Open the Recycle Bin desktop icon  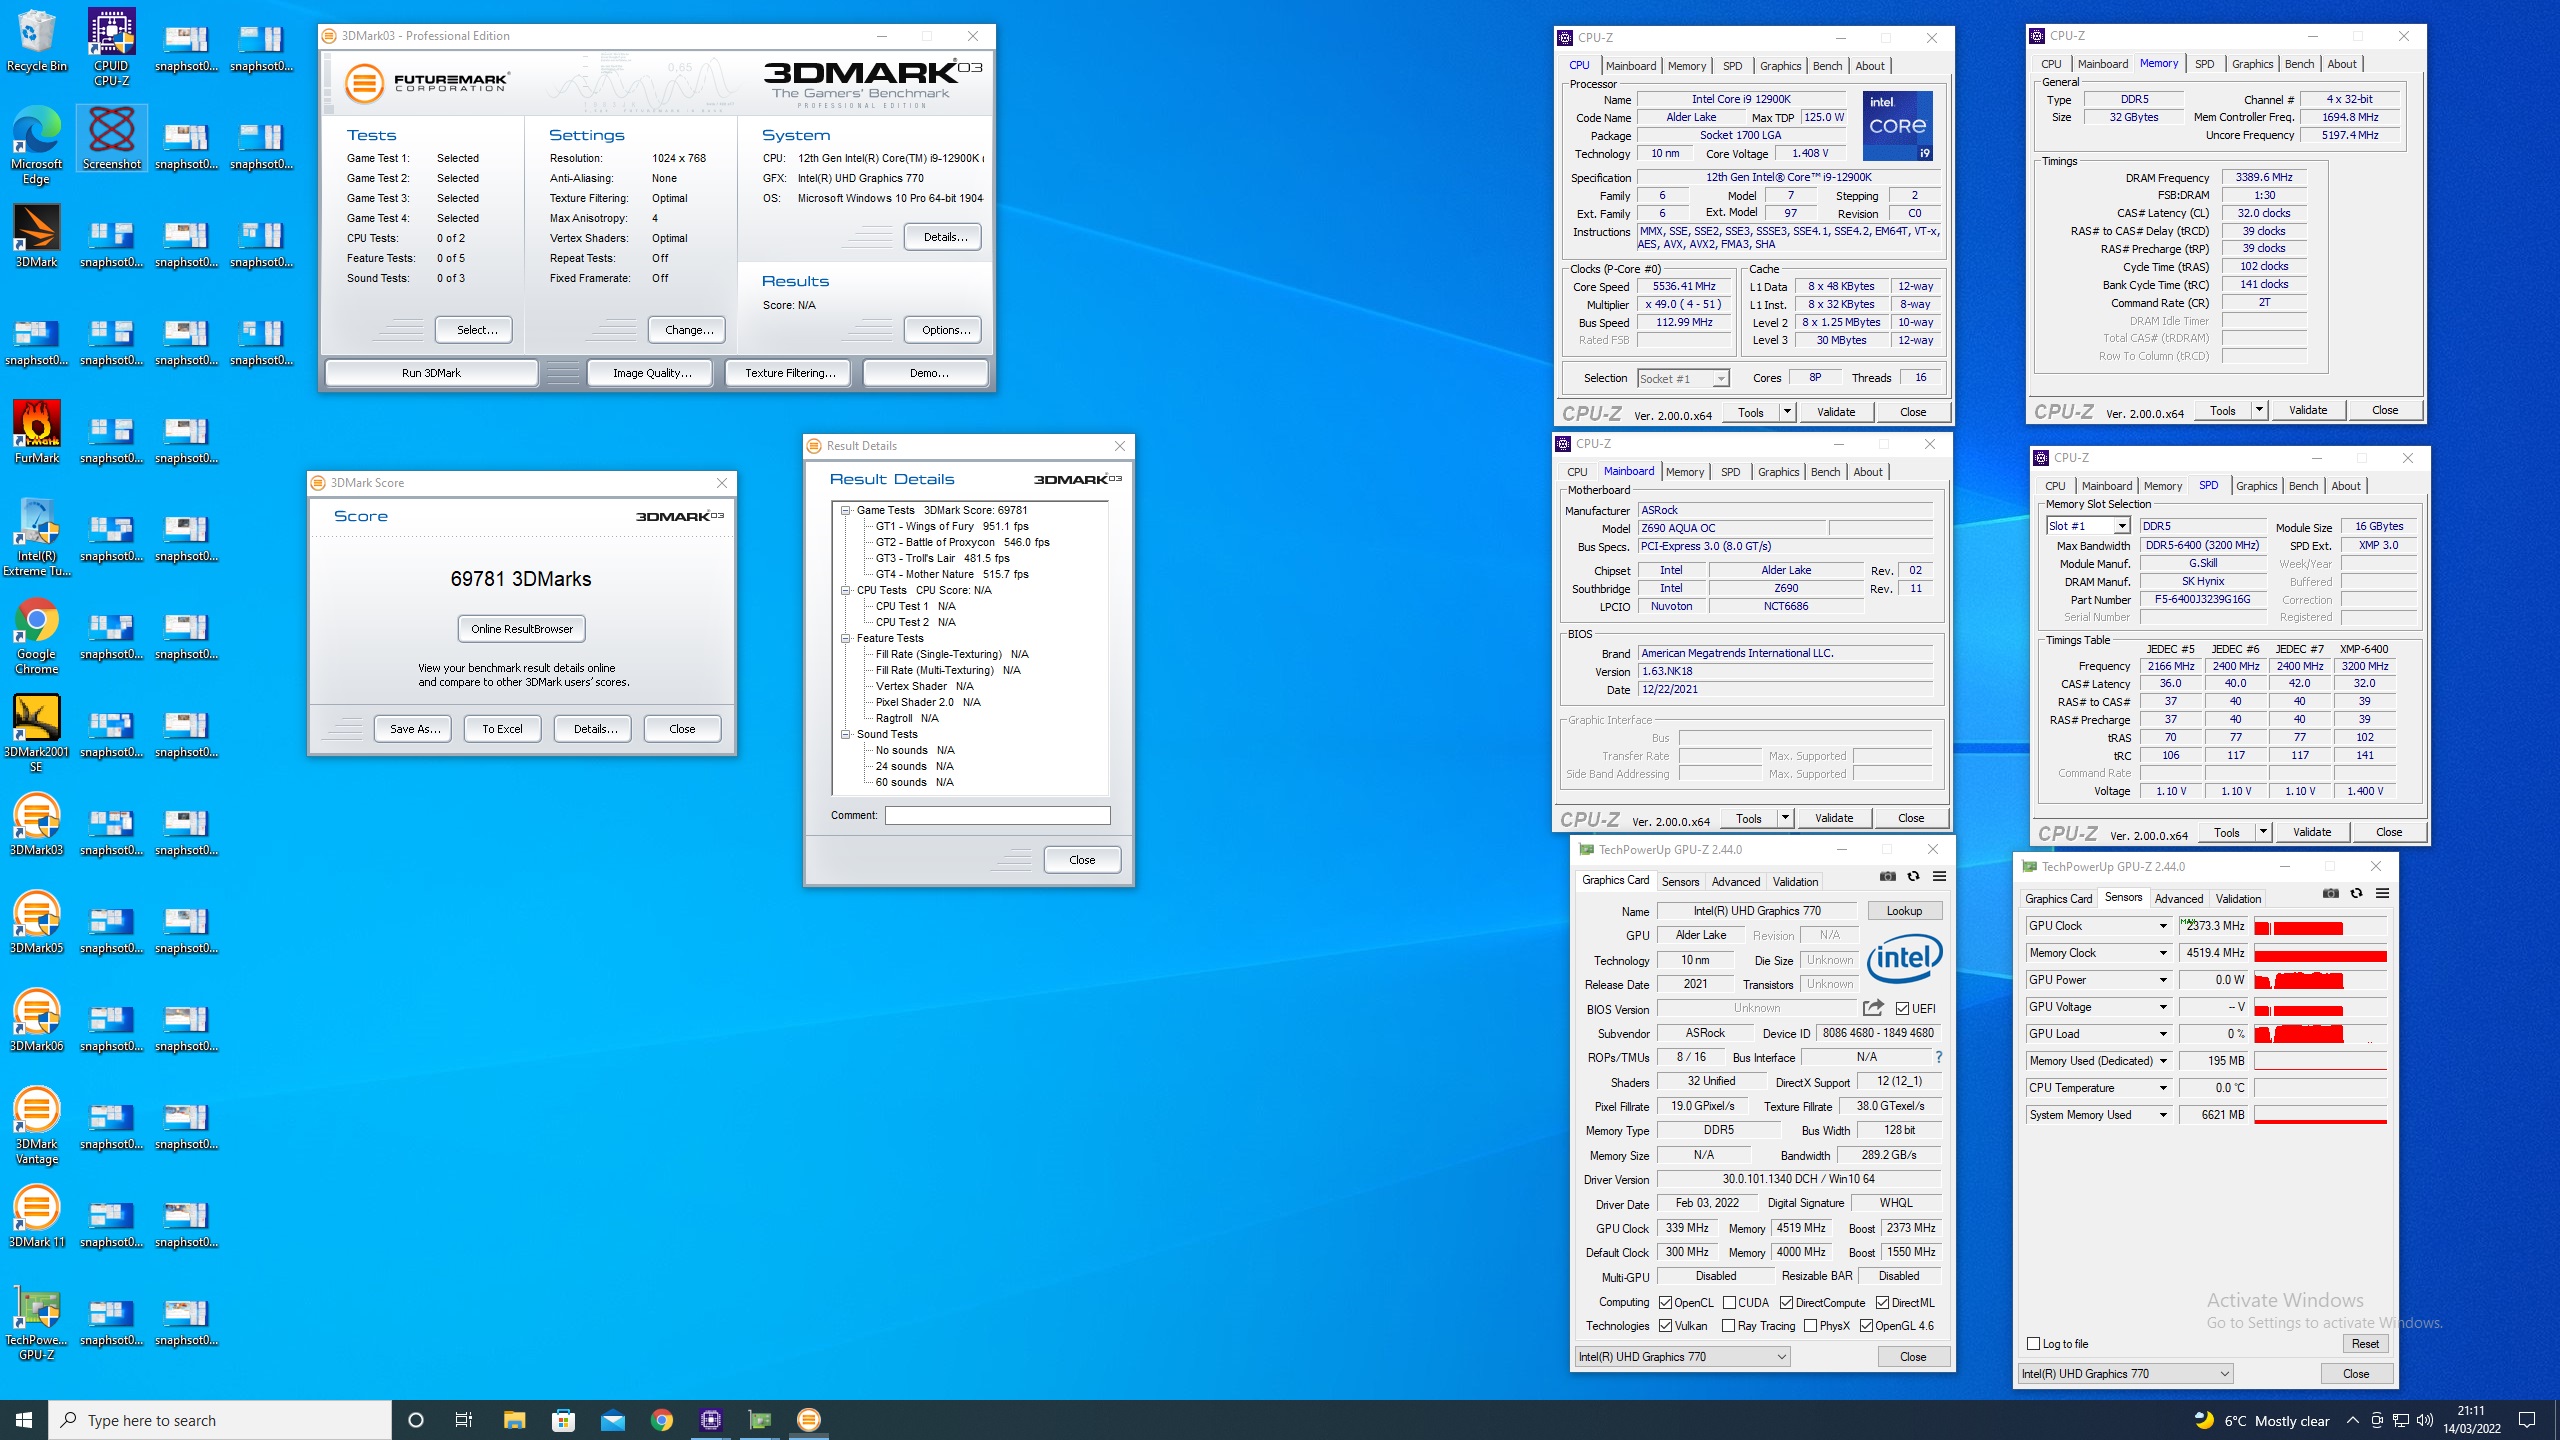36,42
